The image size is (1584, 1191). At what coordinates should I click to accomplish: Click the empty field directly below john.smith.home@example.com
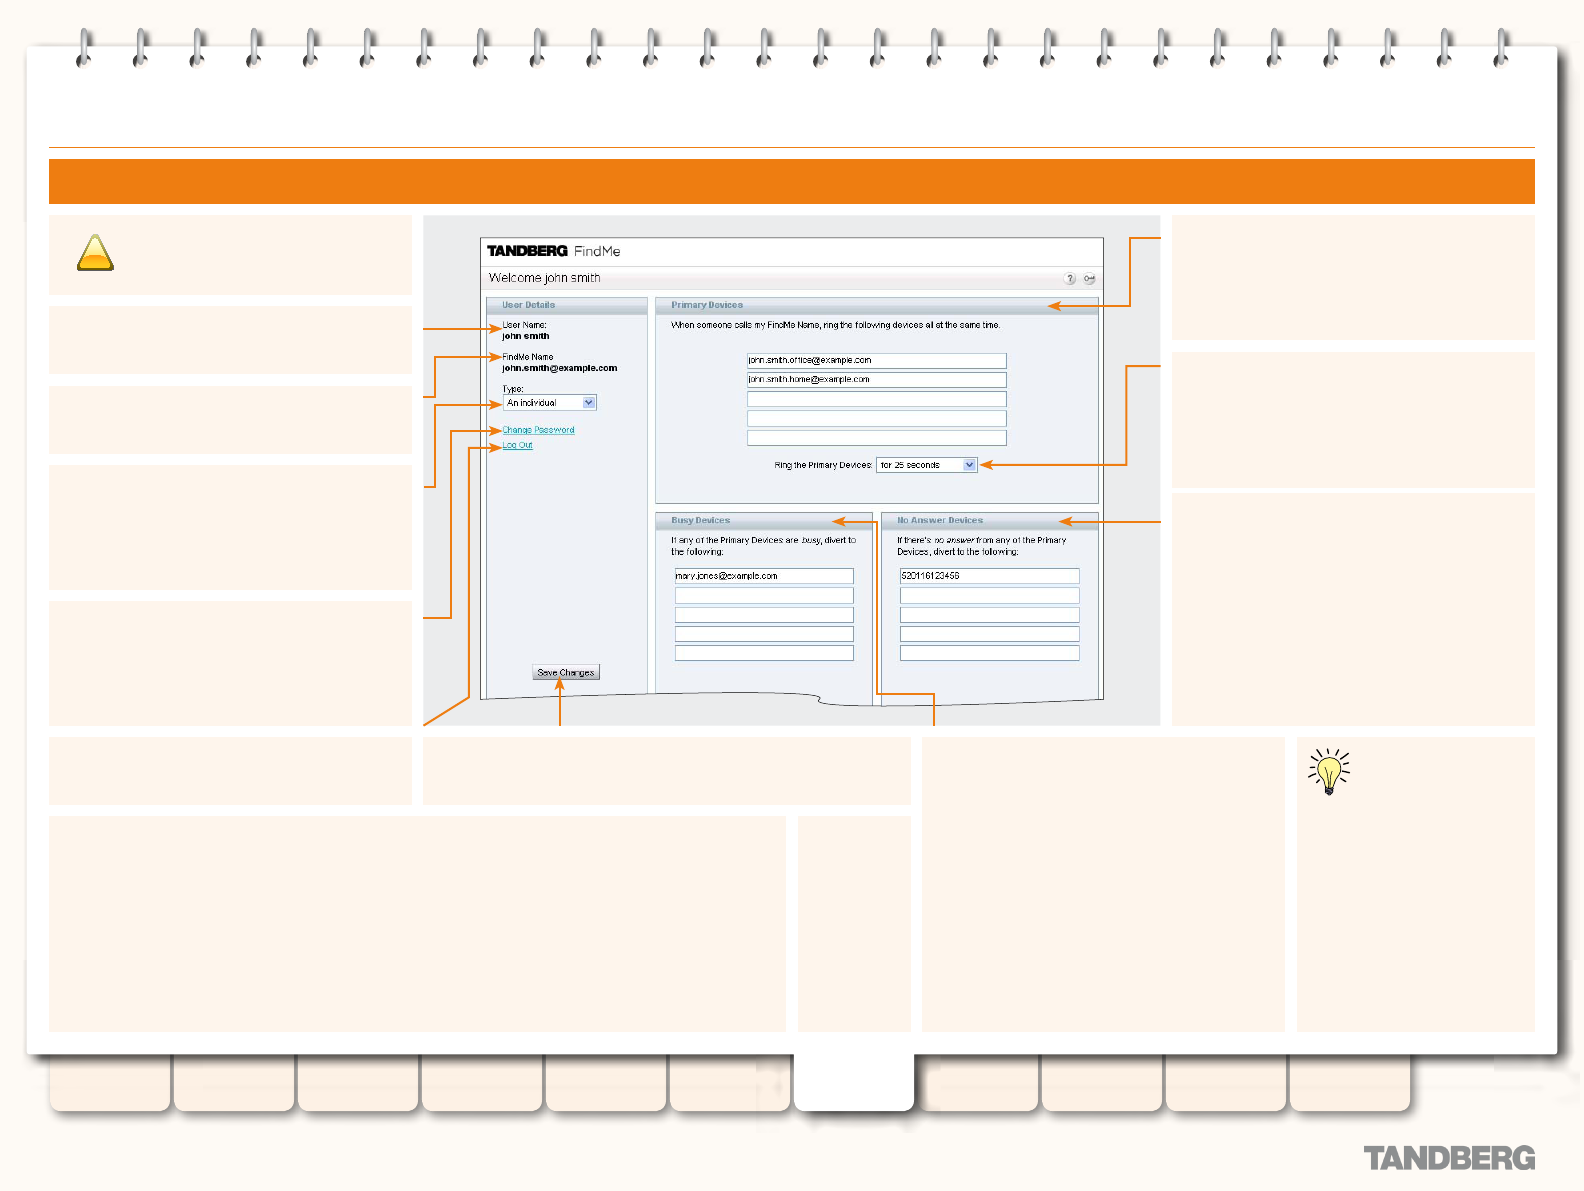877,399
